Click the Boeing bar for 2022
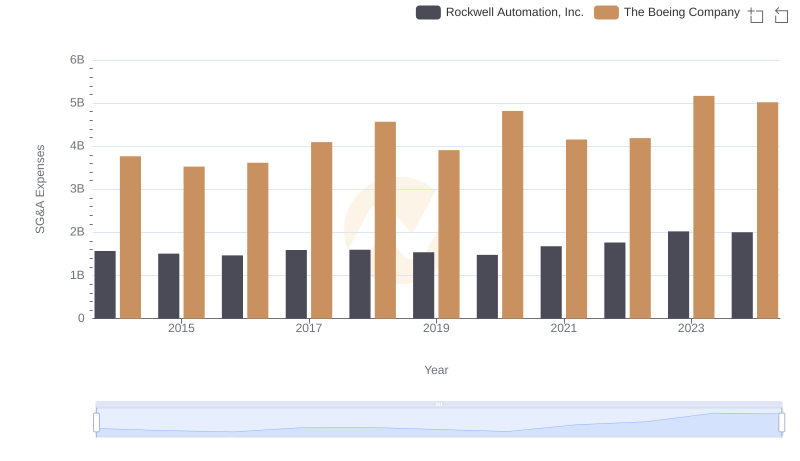 640,228
